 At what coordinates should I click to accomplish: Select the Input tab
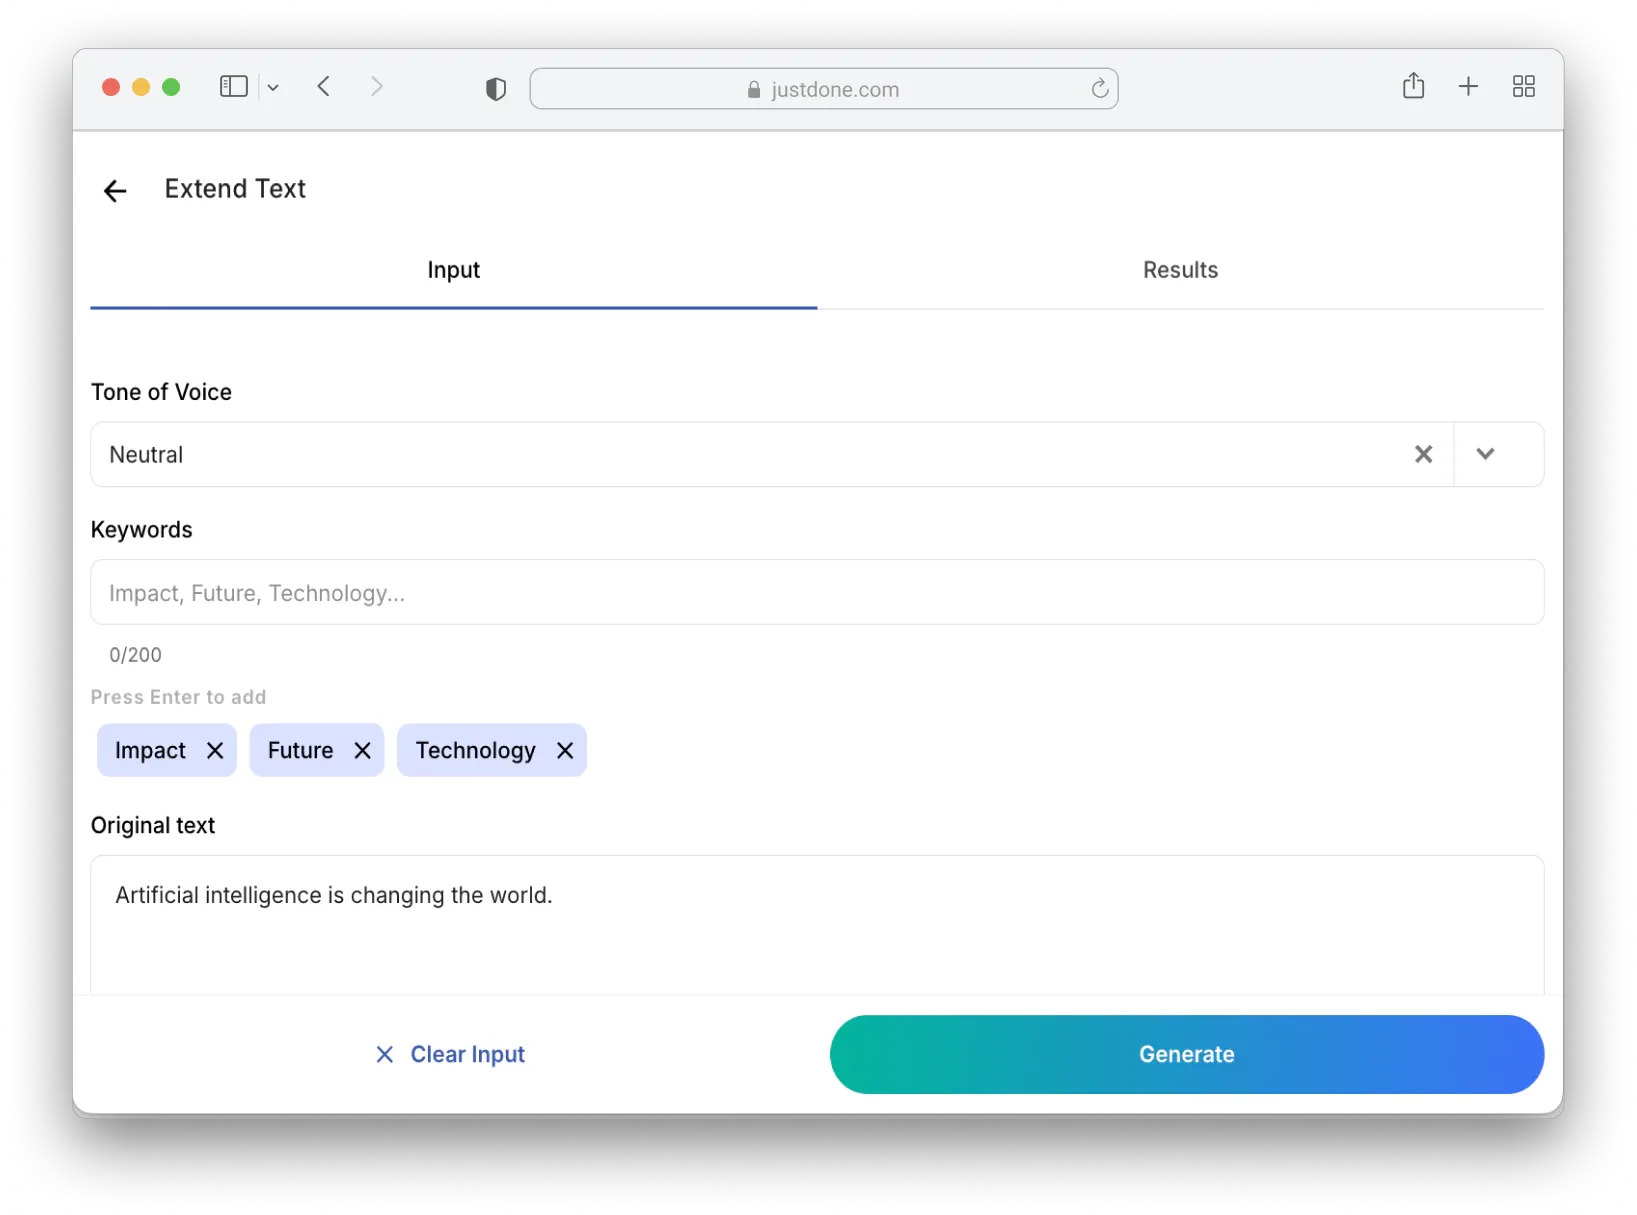pyautogui.click(x=453, y=270)
